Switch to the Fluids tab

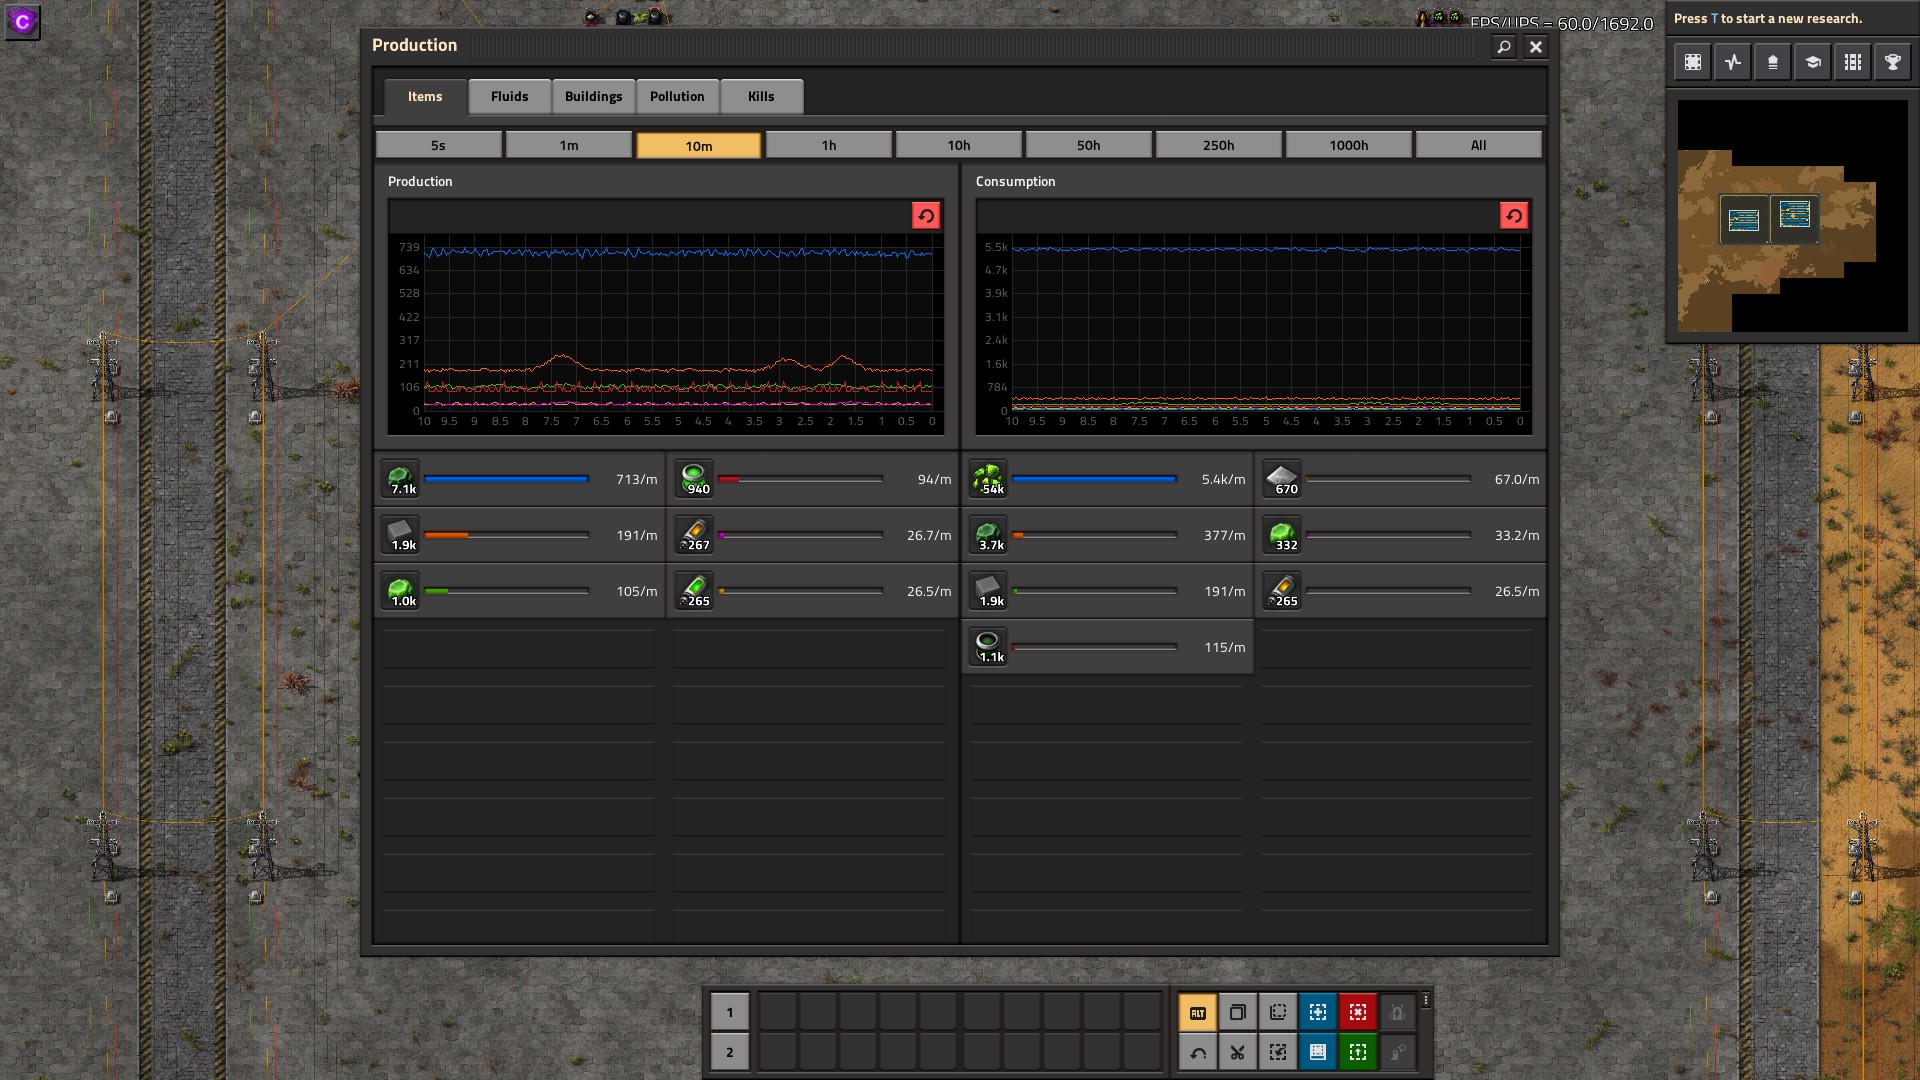[x=509, y=96]
